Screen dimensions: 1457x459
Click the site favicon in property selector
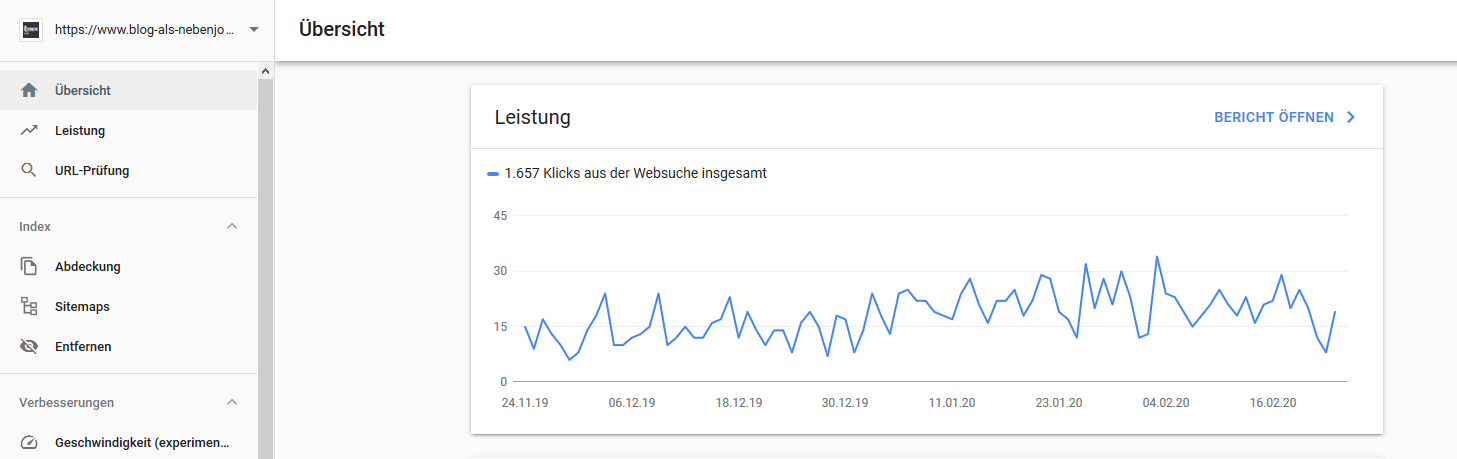[30, 29]
